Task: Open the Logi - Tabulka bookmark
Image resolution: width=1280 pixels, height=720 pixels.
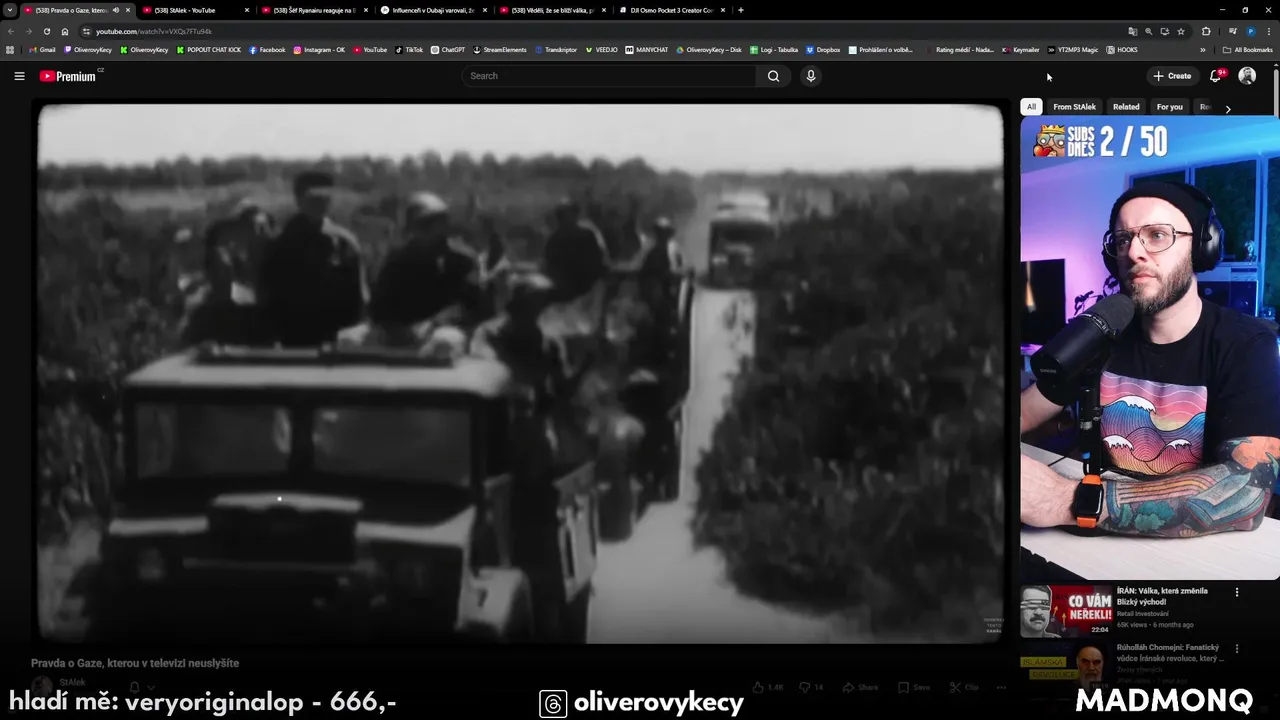Action: click(x=774, y=49)
